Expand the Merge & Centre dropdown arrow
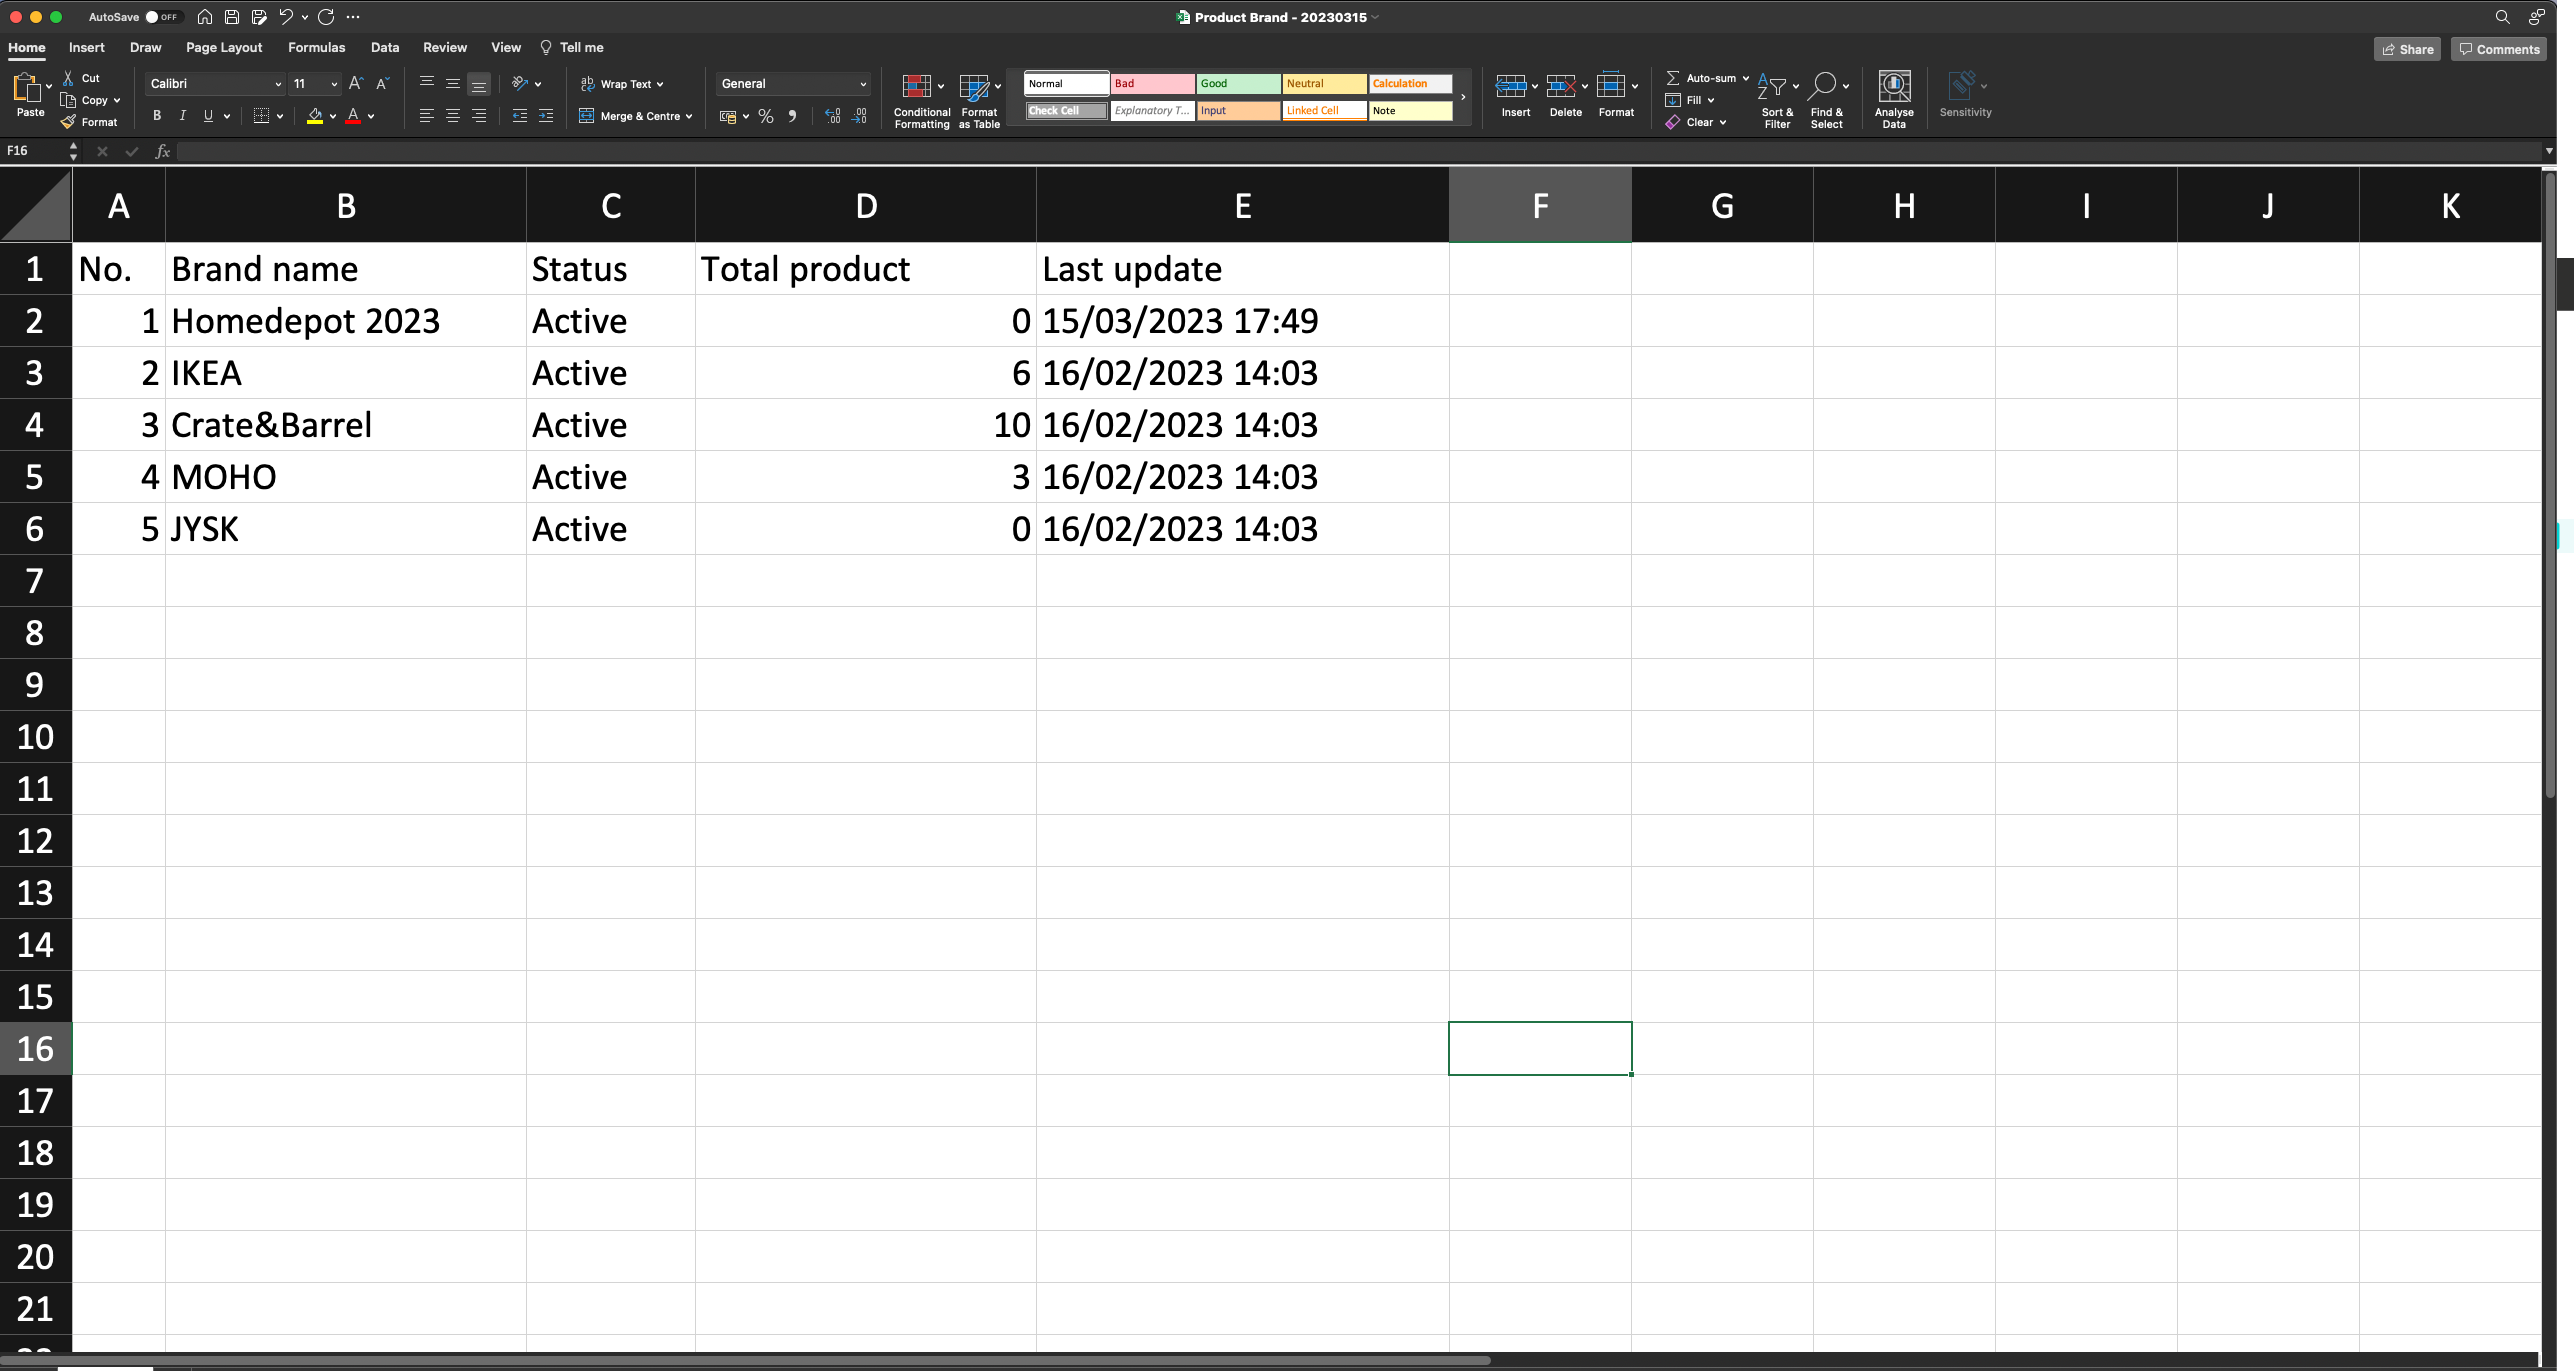The width and height of the screenshot is (2574, 1371). (x=689, y=117)
